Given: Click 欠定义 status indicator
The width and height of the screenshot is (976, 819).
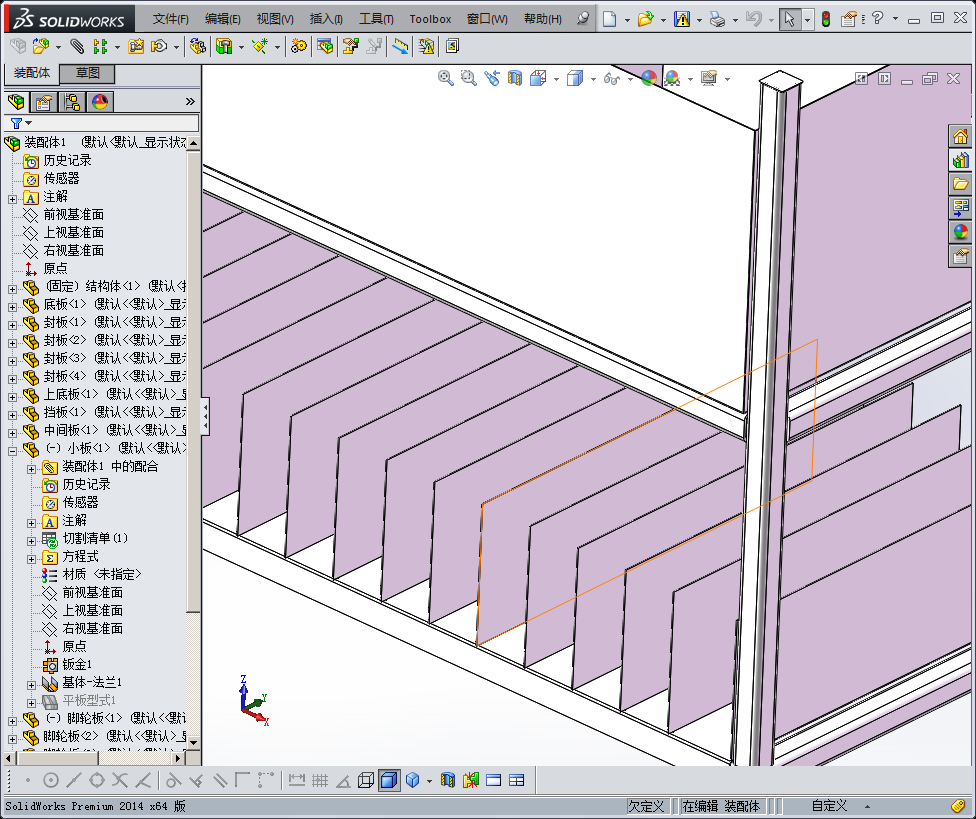Looking at the screenshot, I should pos(646,806).
